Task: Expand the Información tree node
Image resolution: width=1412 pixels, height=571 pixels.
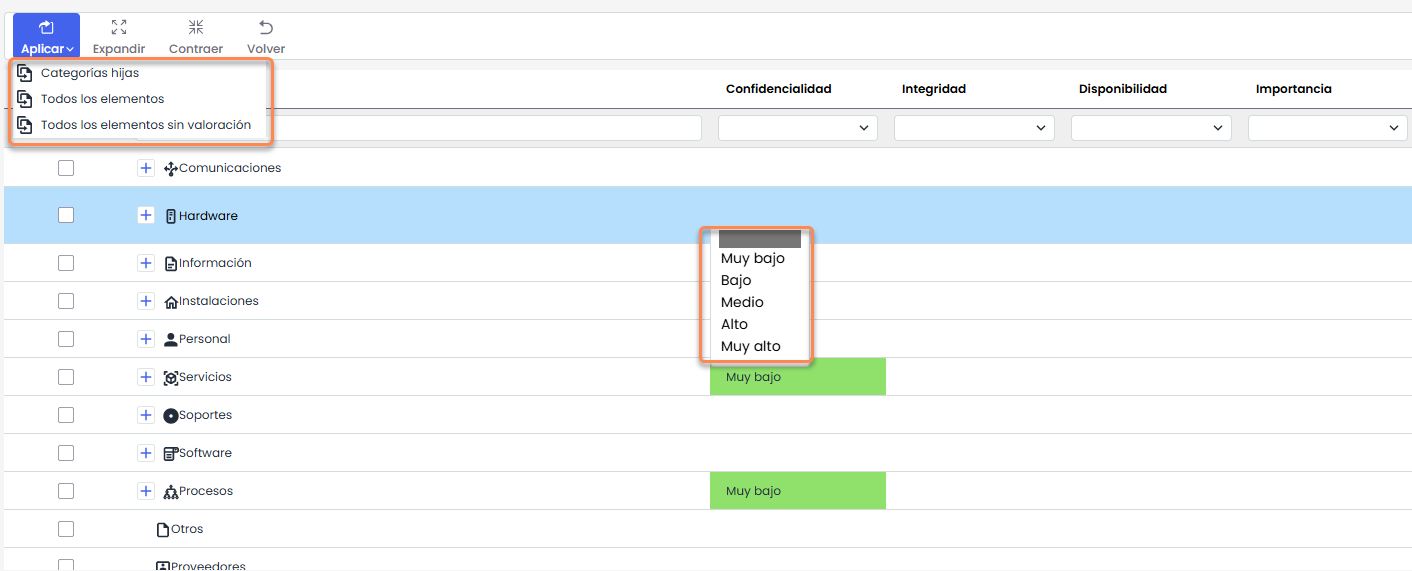Action: coord(146,263)
